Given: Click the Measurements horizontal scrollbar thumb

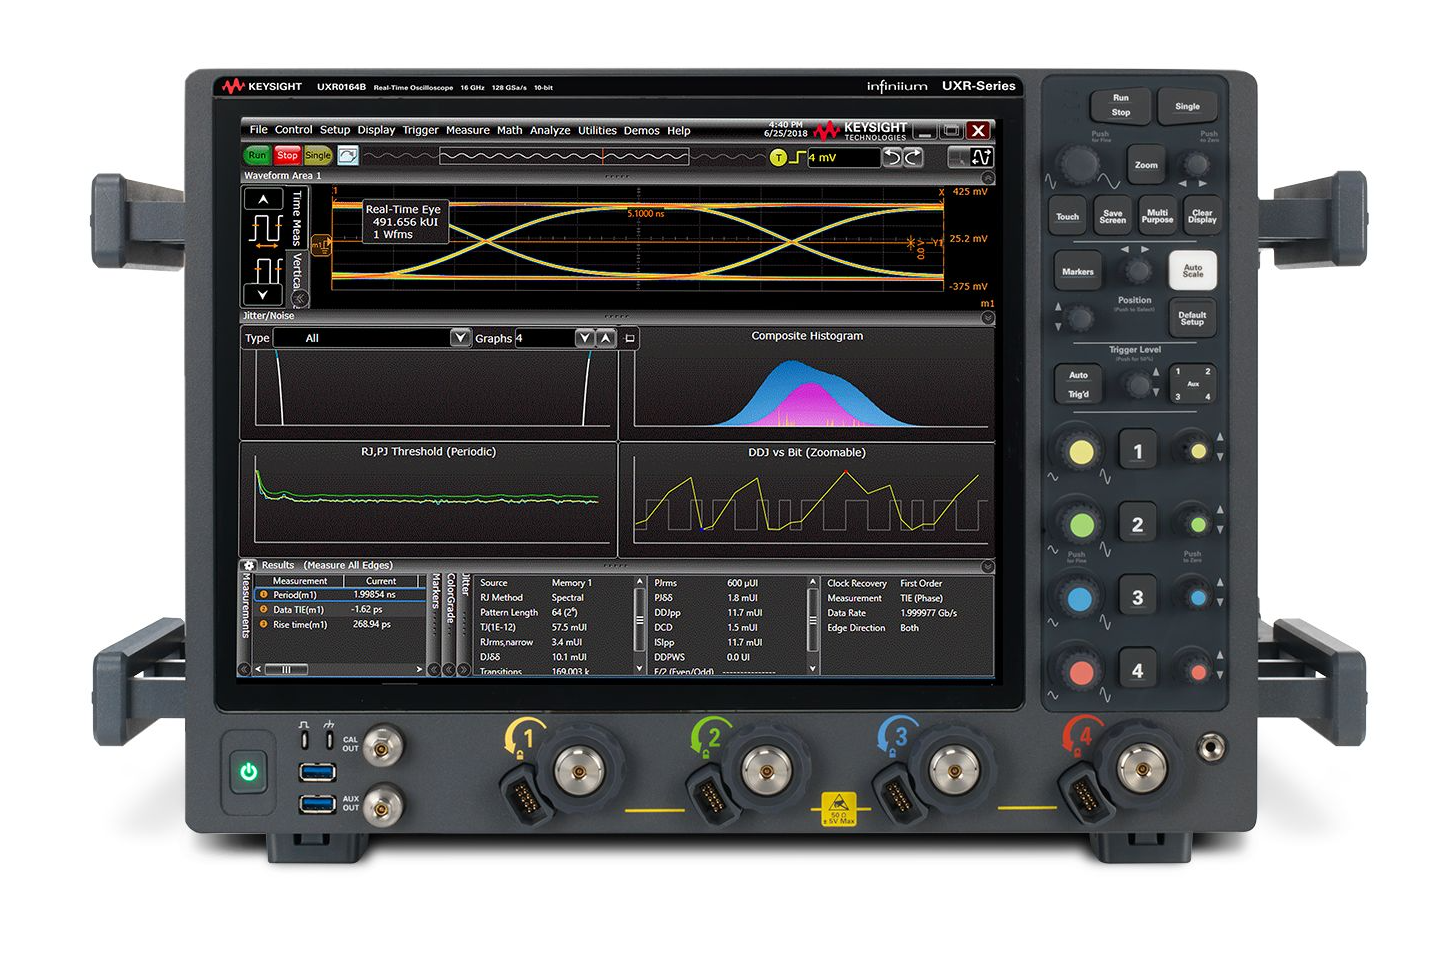Looking at the screenshot, I should click(x=286, y=670).
